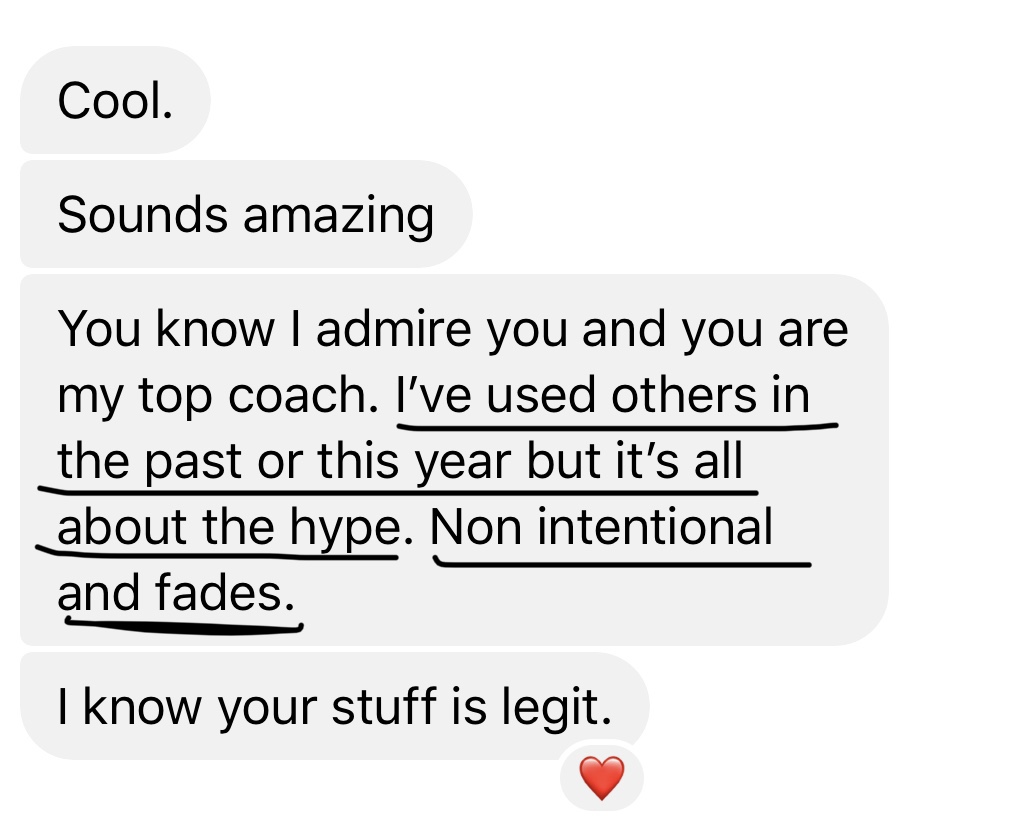Click the red heart reaction
Viewport: 1014px width, 827px height.
[x=601, y=779]
